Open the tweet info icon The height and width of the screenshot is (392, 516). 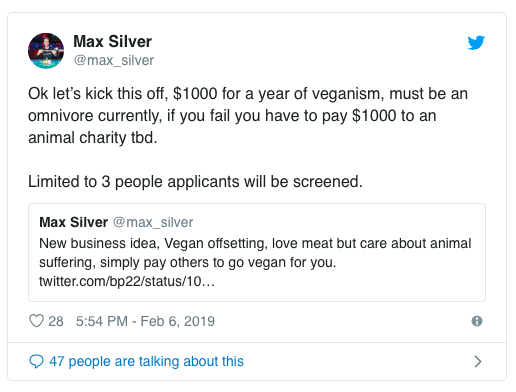[477, 321]
